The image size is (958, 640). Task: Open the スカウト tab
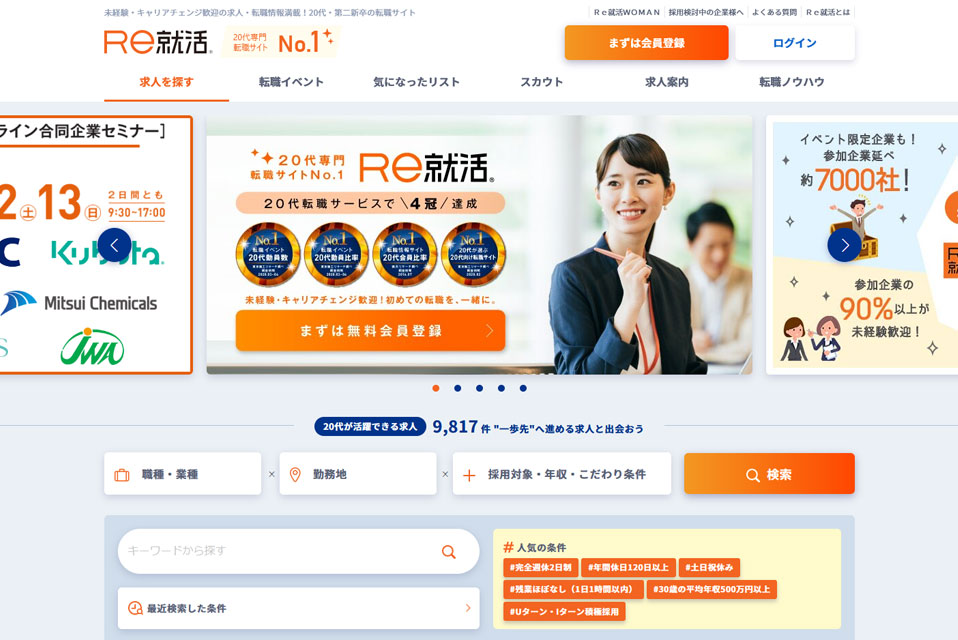(x=542, y=82)
